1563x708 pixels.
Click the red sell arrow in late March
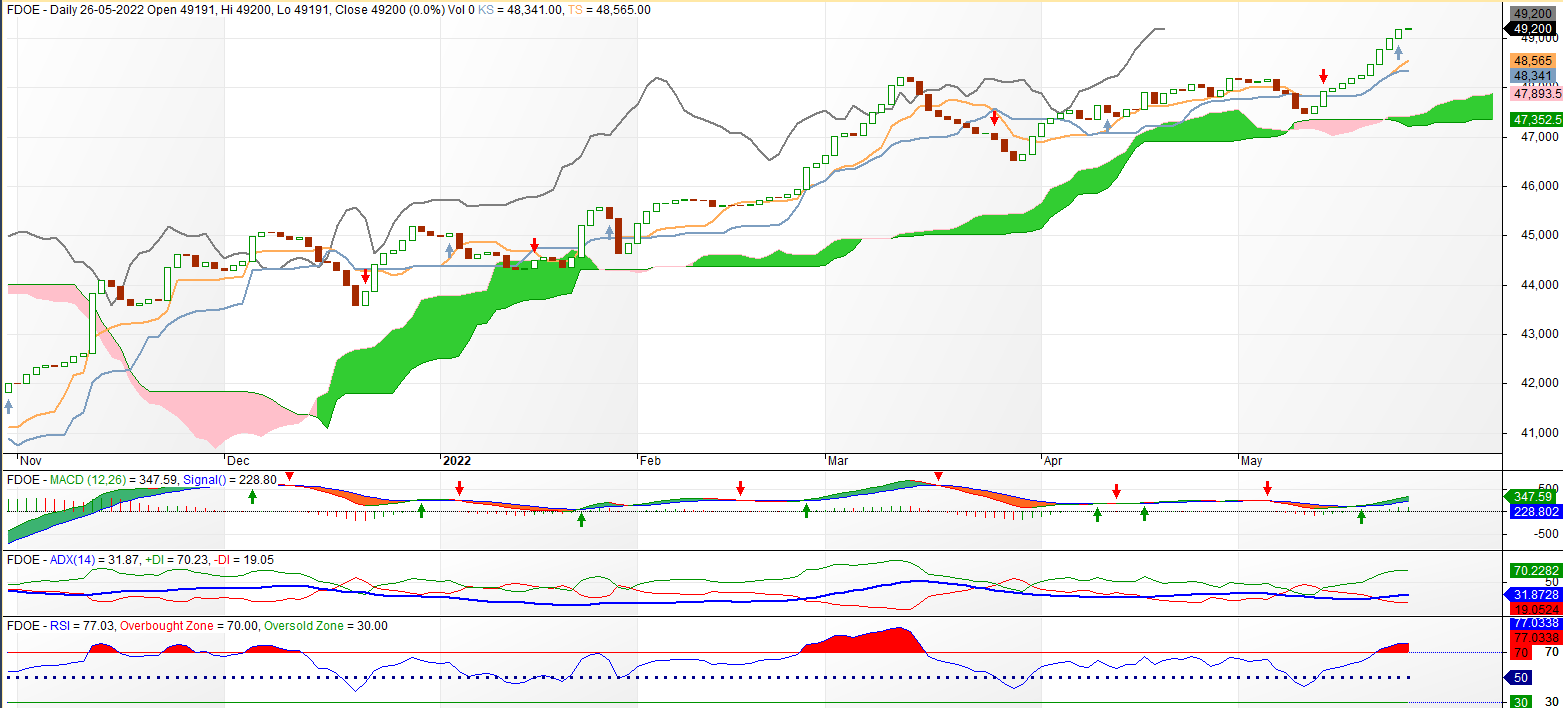tap(994, 118)
